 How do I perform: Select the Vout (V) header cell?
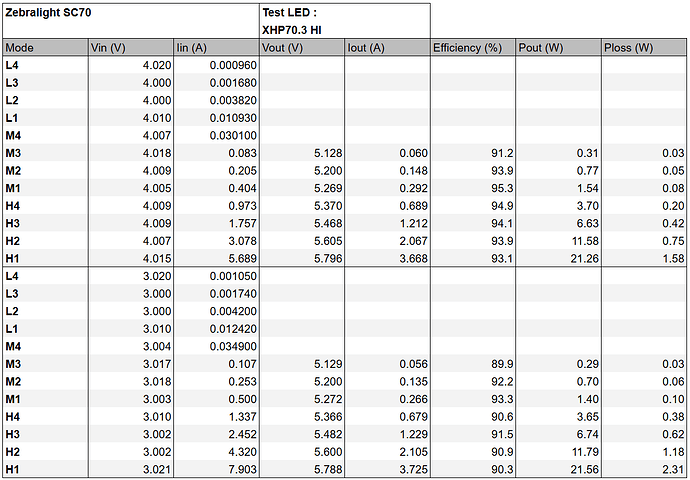pyautogui.click(x=301, y=48)
